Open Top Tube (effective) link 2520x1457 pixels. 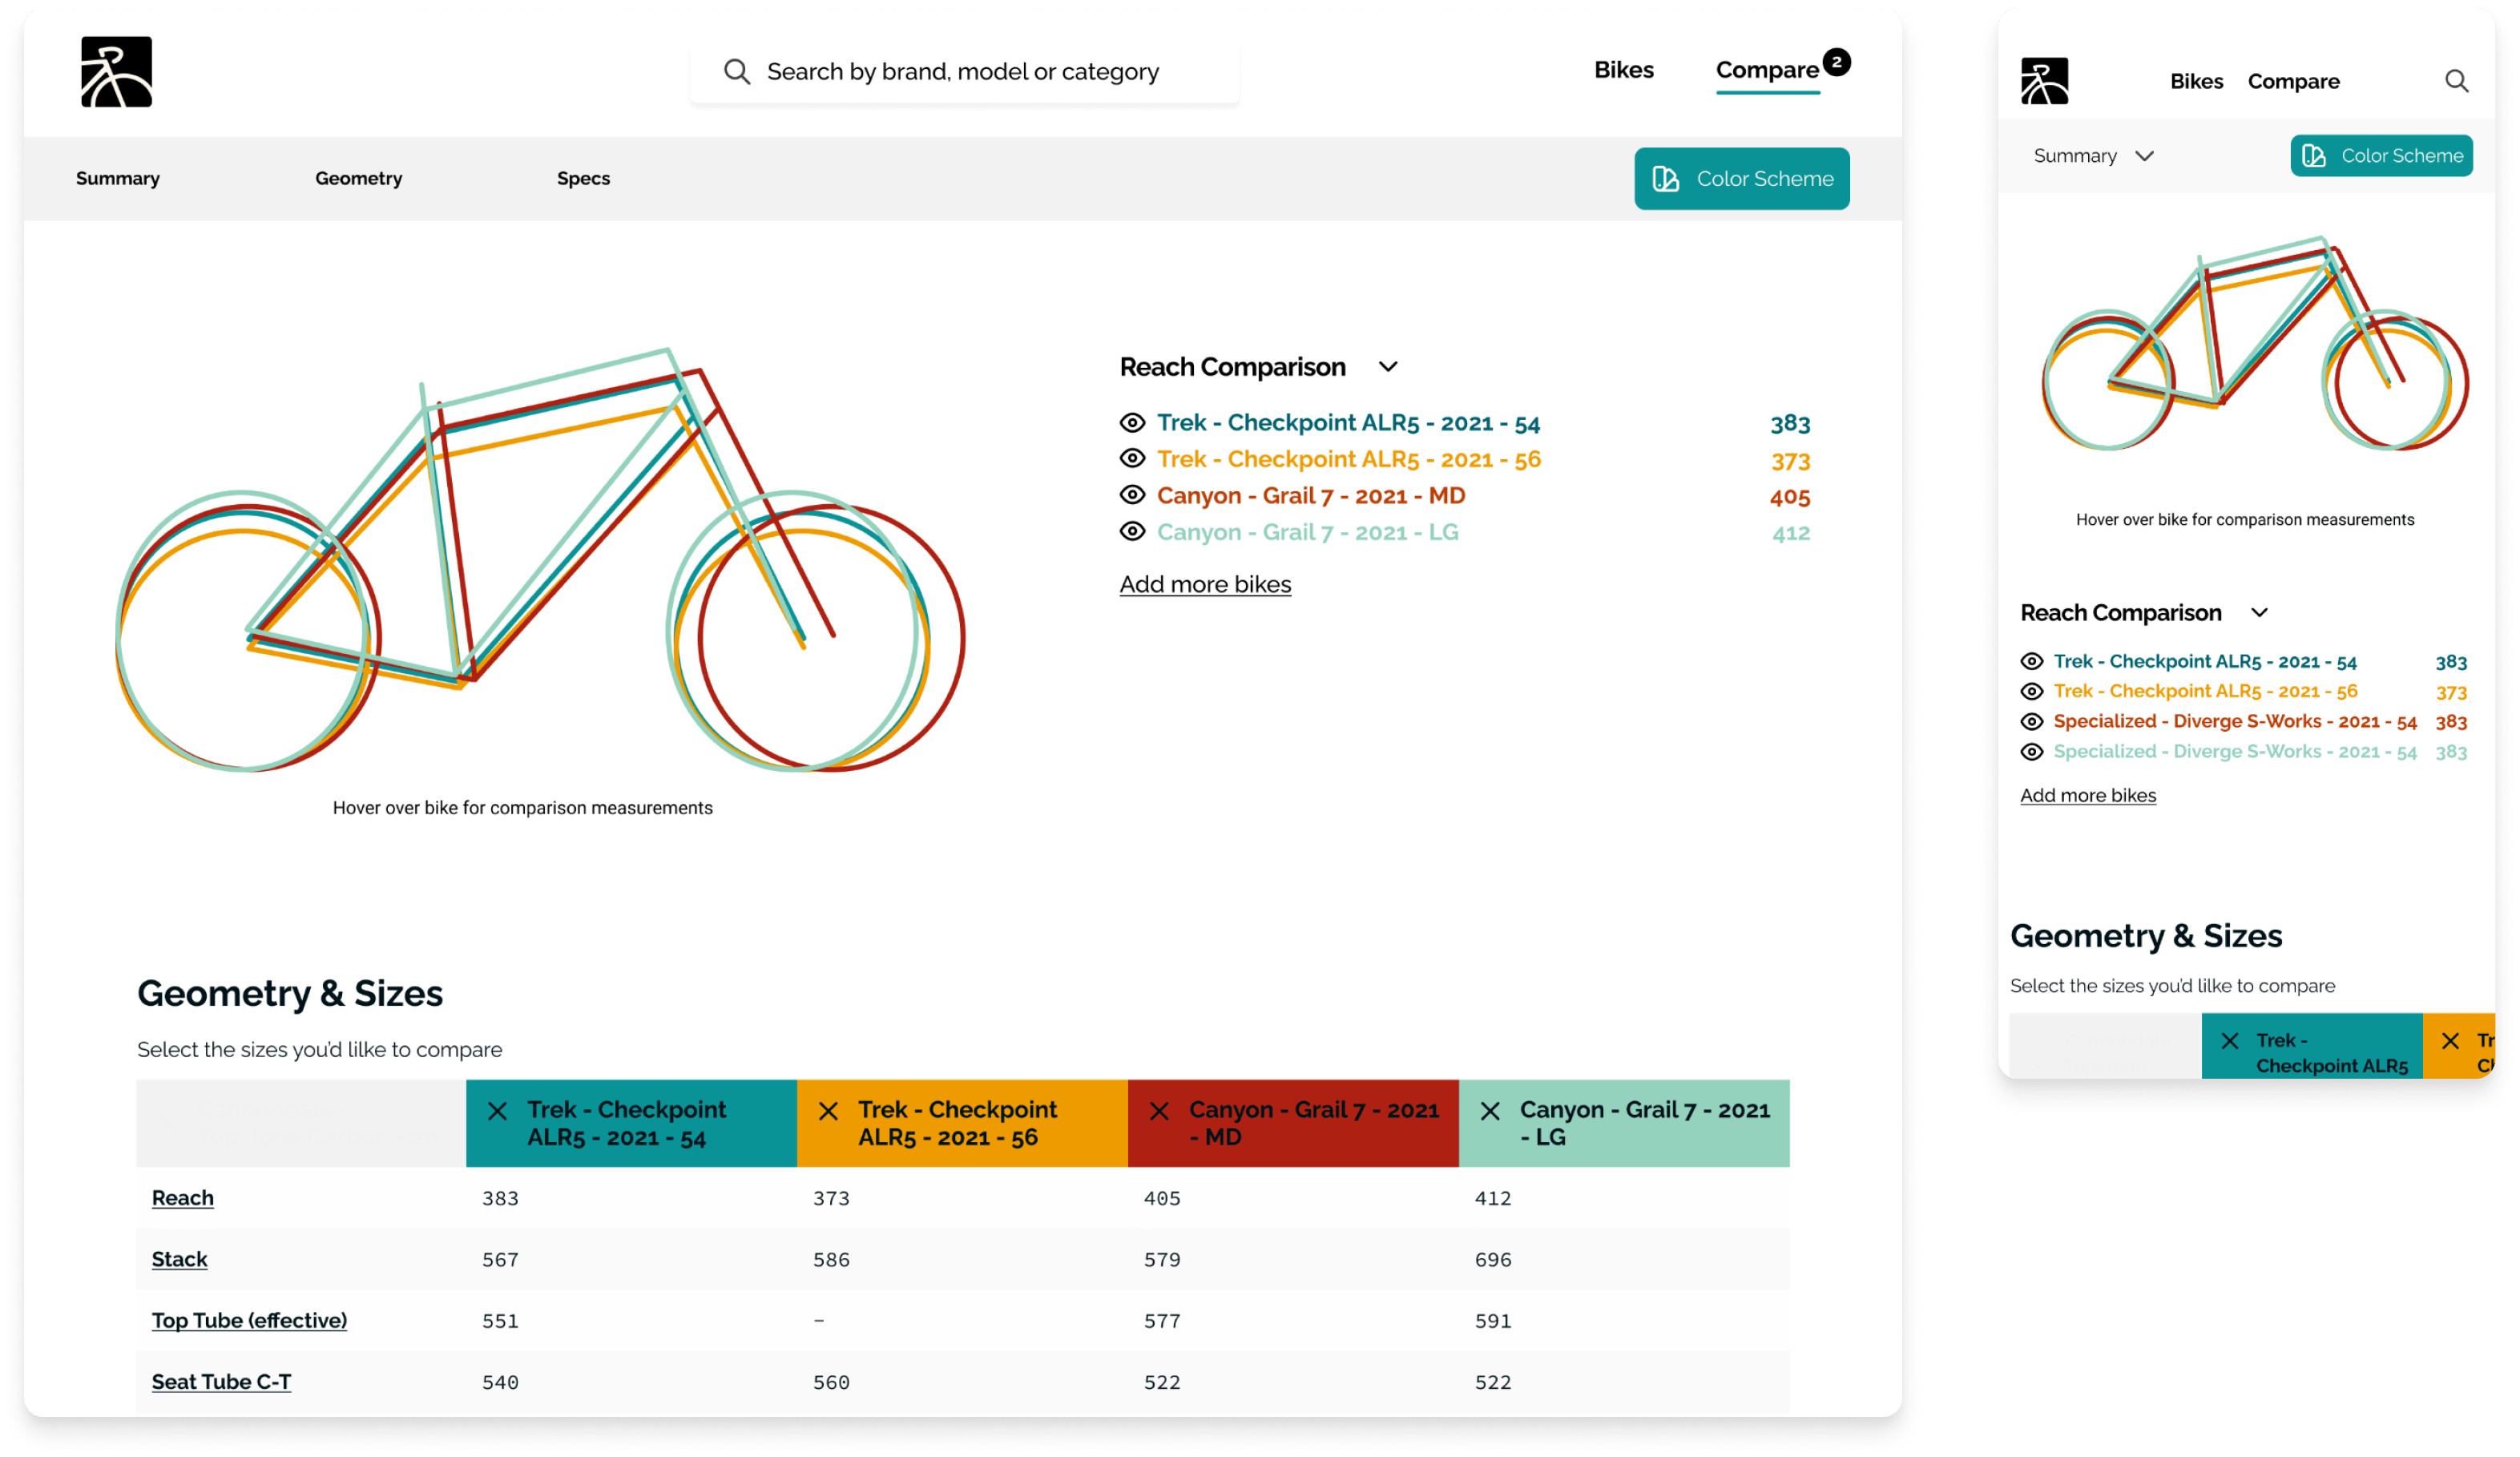(x=250, y=1320)
